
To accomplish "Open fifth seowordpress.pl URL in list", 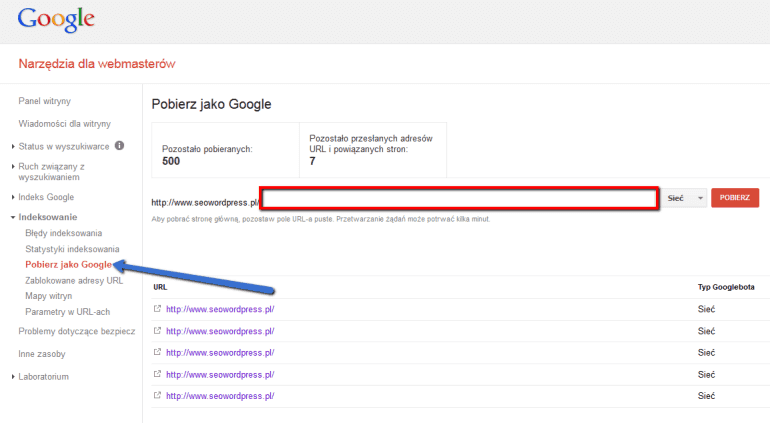I will click(220, 396).
